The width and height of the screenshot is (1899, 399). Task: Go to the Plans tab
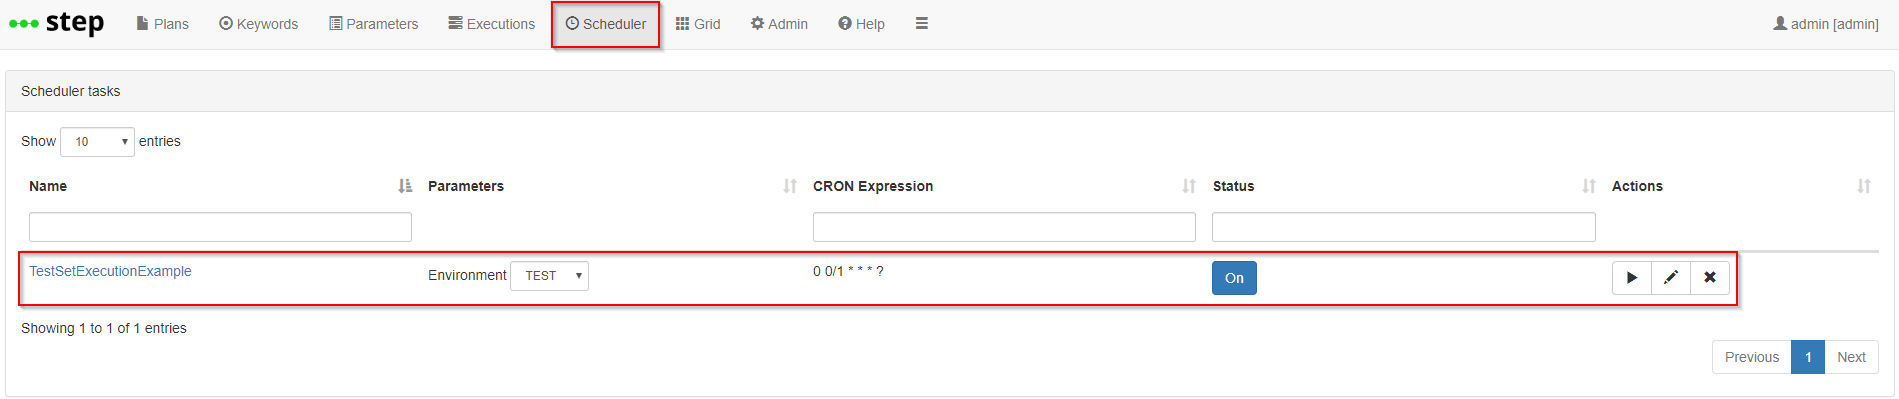[162, 24]
